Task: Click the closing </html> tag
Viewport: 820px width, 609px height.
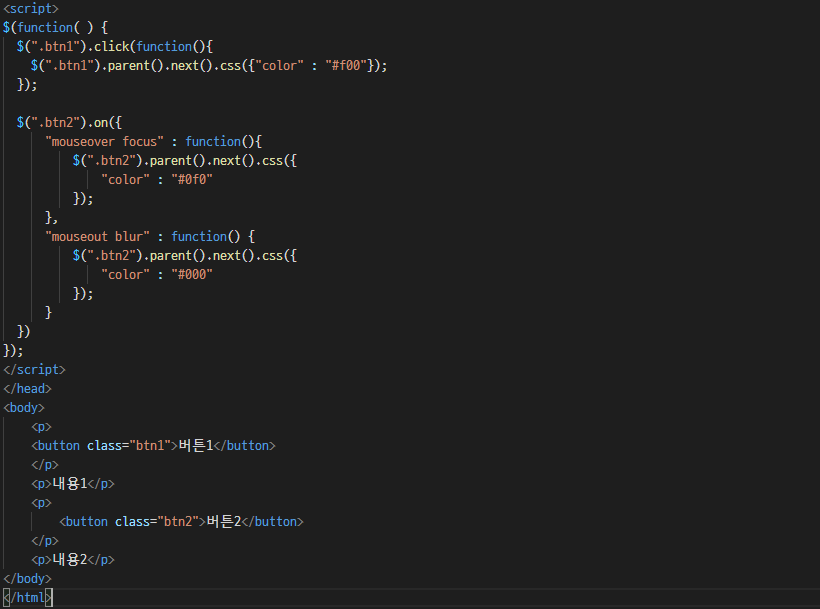Action: click(x=28, y=597)
